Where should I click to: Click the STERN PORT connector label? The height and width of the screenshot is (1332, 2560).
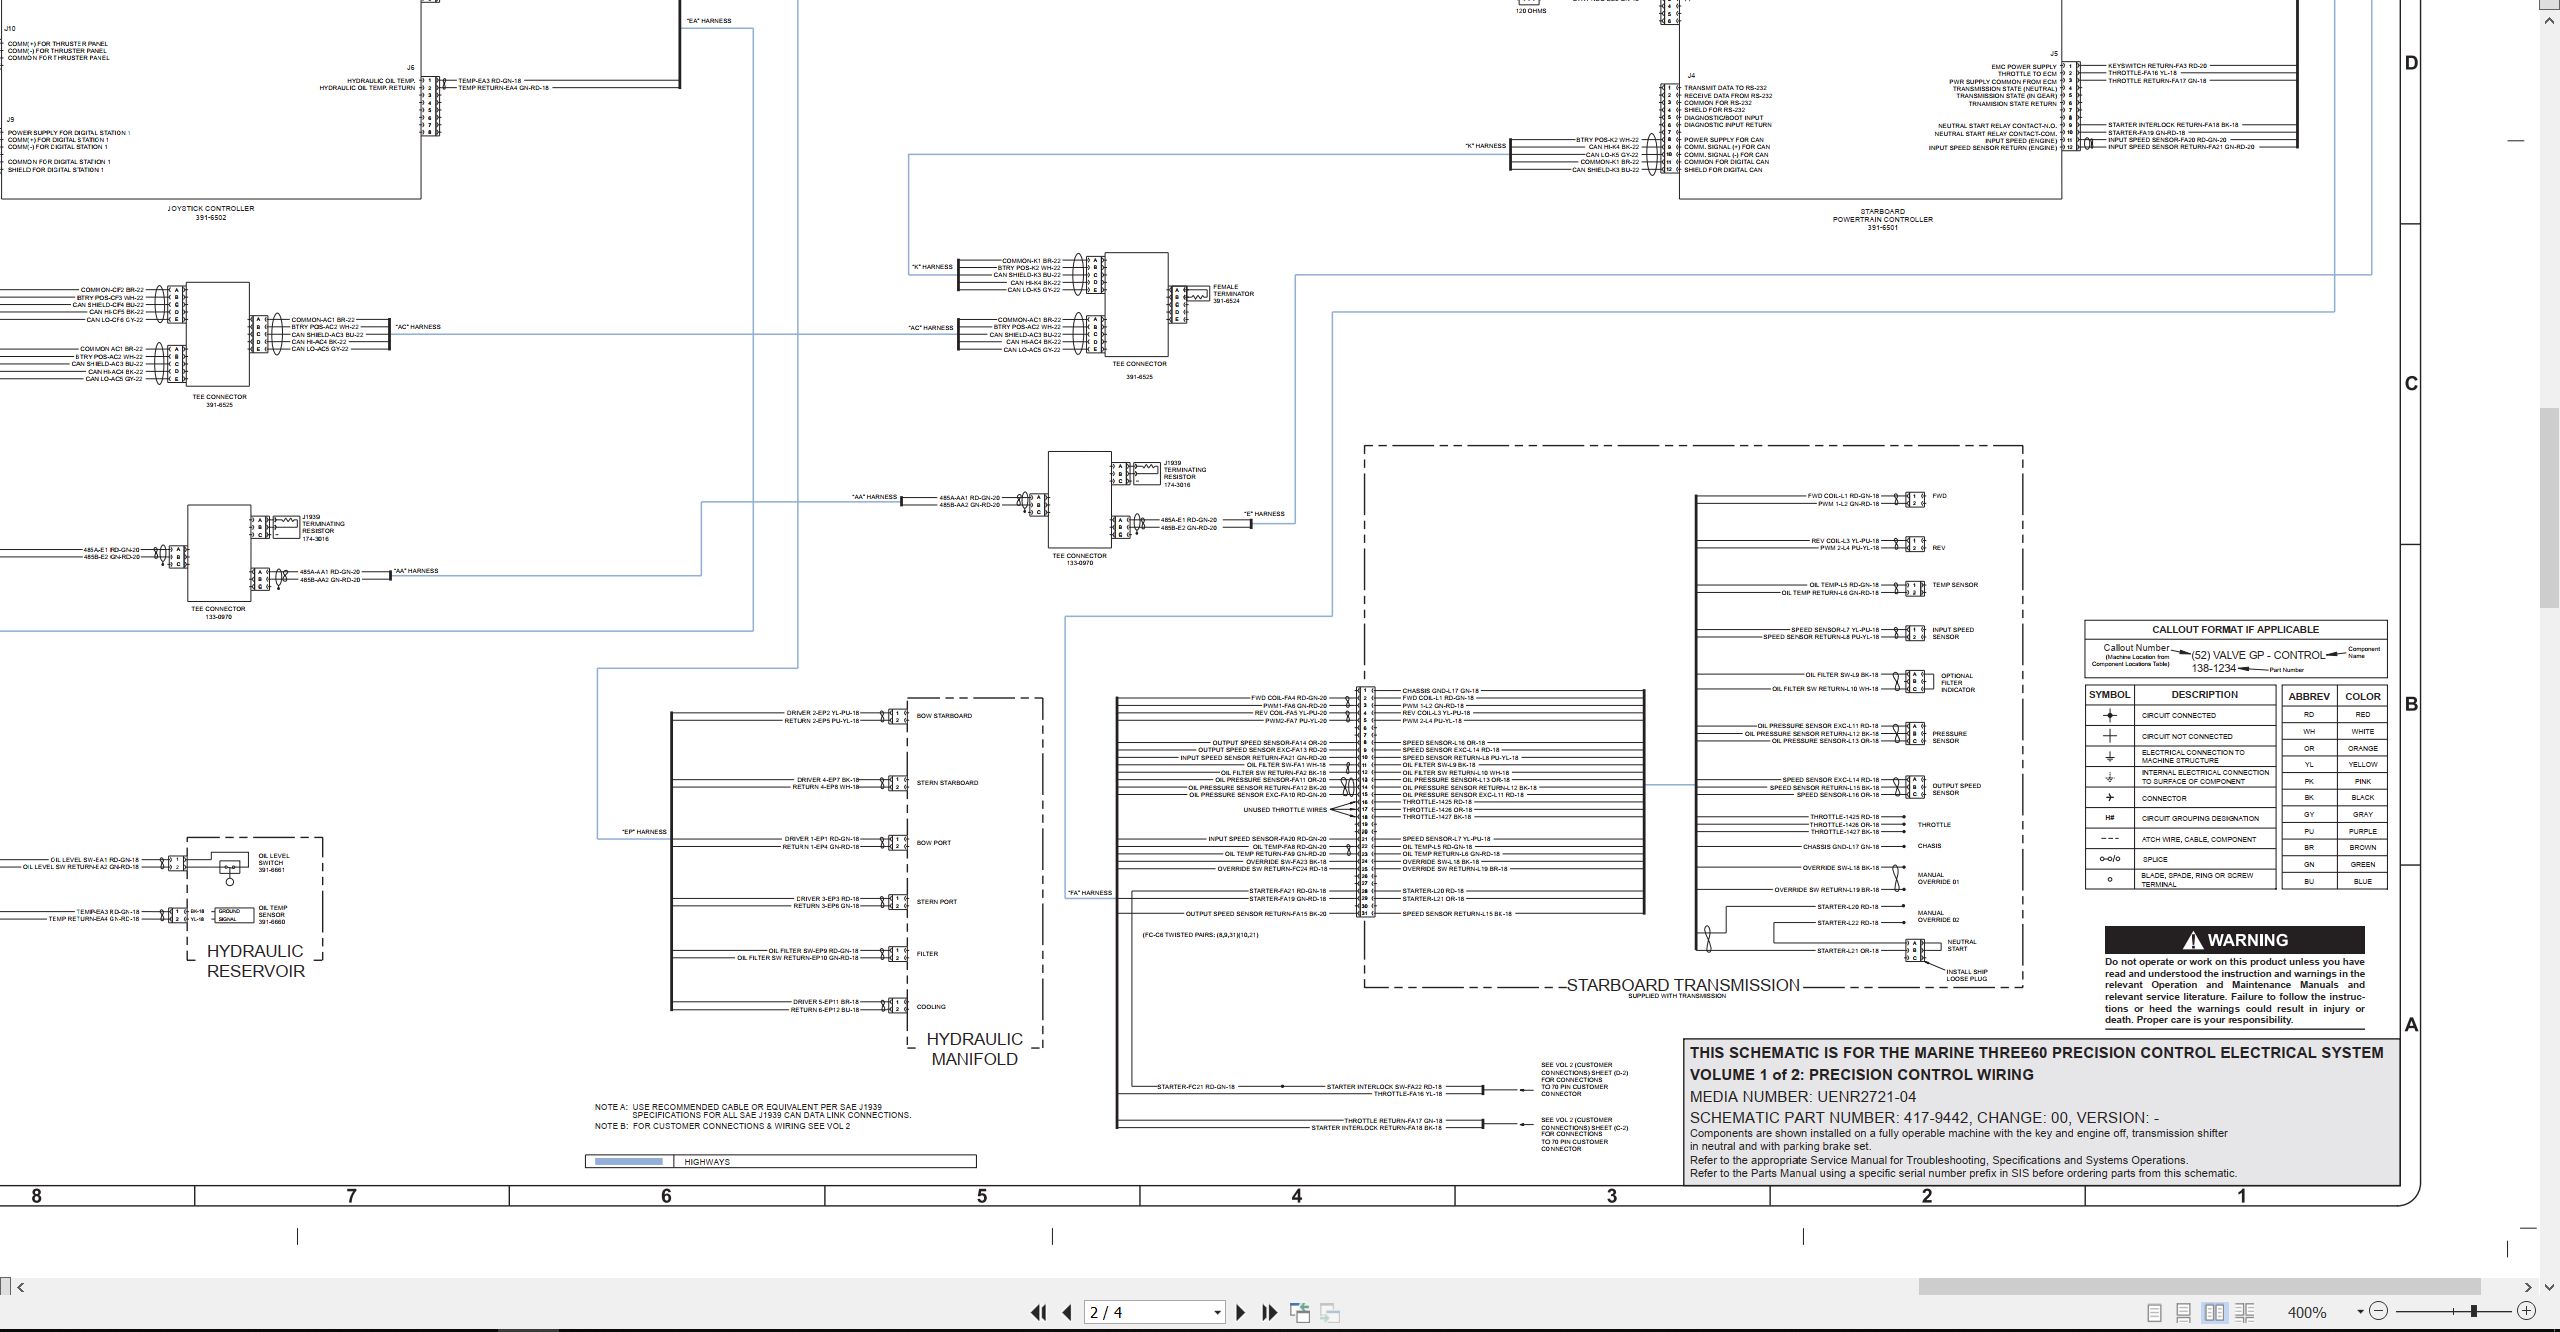point(937,902)
